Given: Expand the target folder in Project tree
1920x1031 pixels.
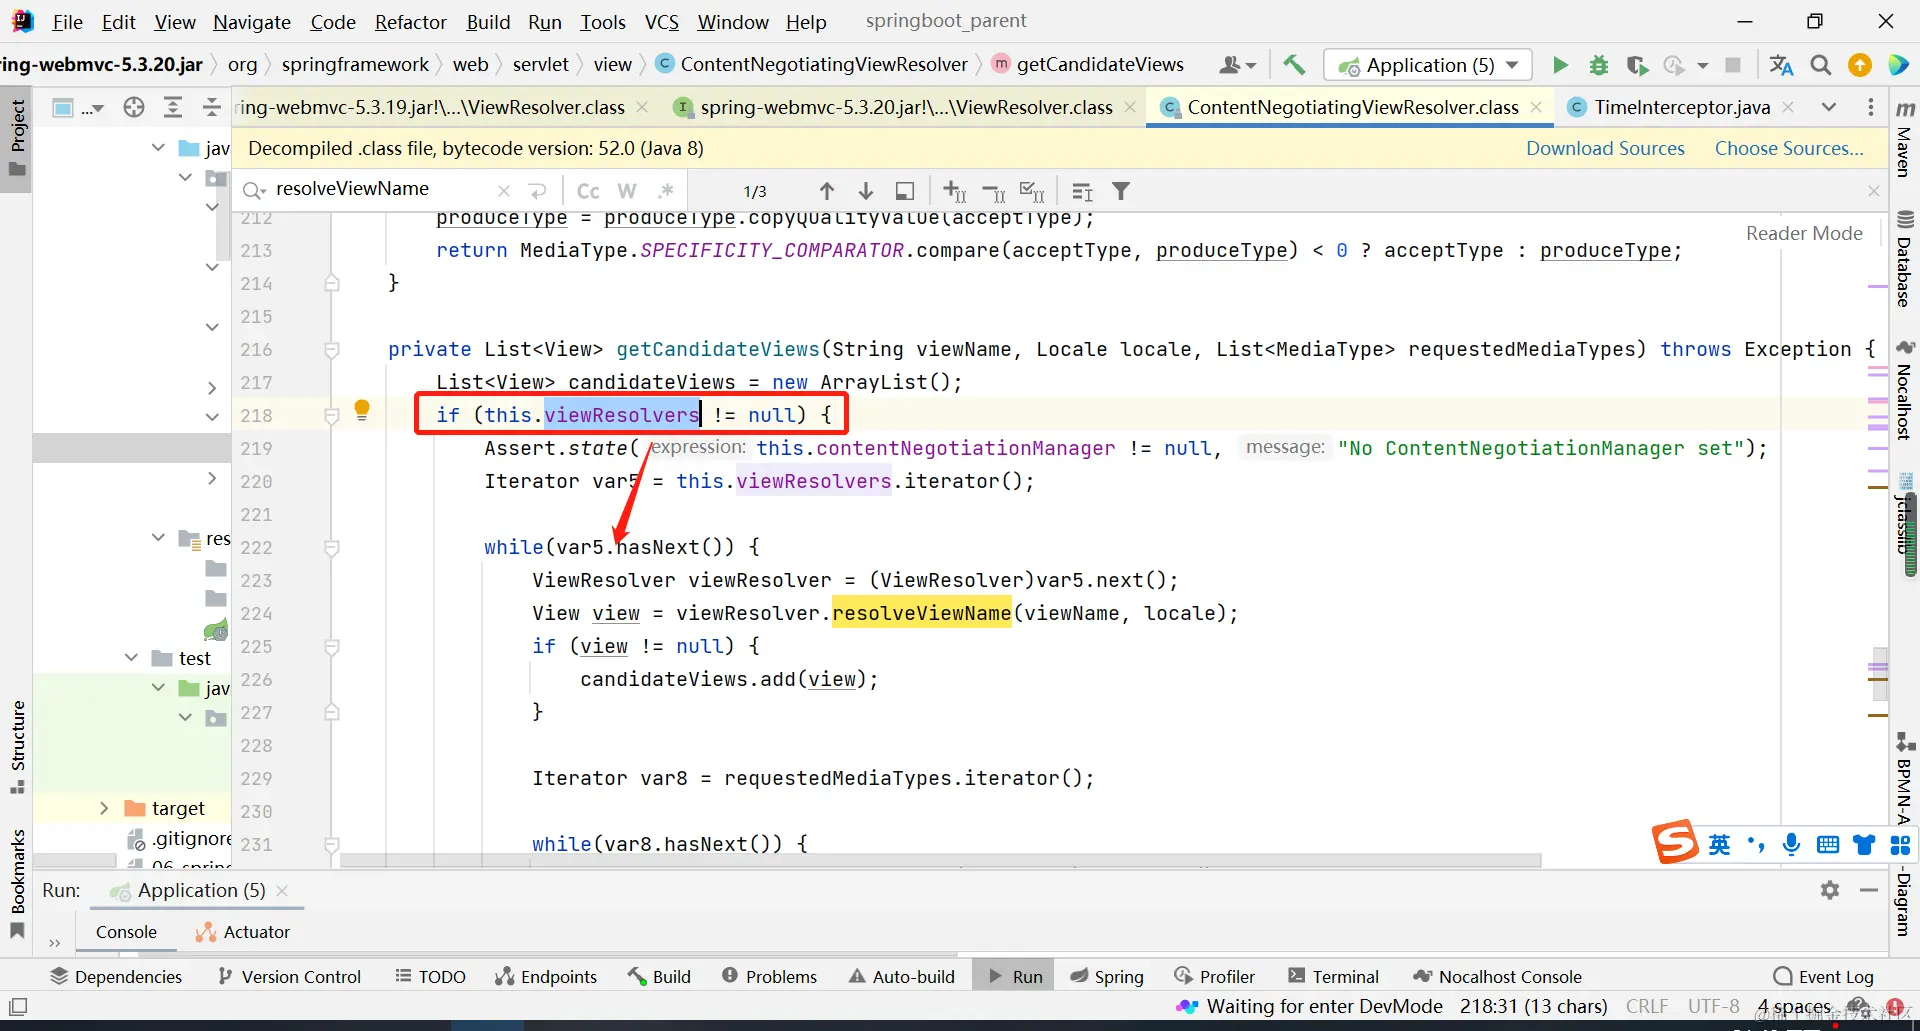Looking at the screenshot, I should [x=104, y=808].
